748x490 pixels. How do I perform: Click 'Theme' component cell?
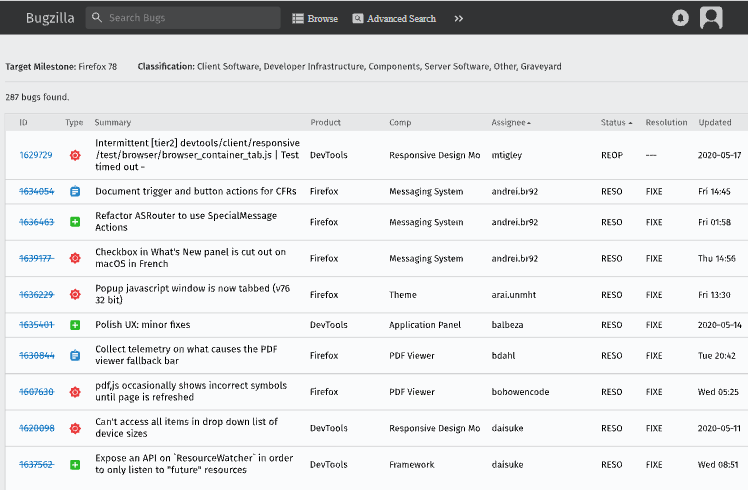(403, 295)
